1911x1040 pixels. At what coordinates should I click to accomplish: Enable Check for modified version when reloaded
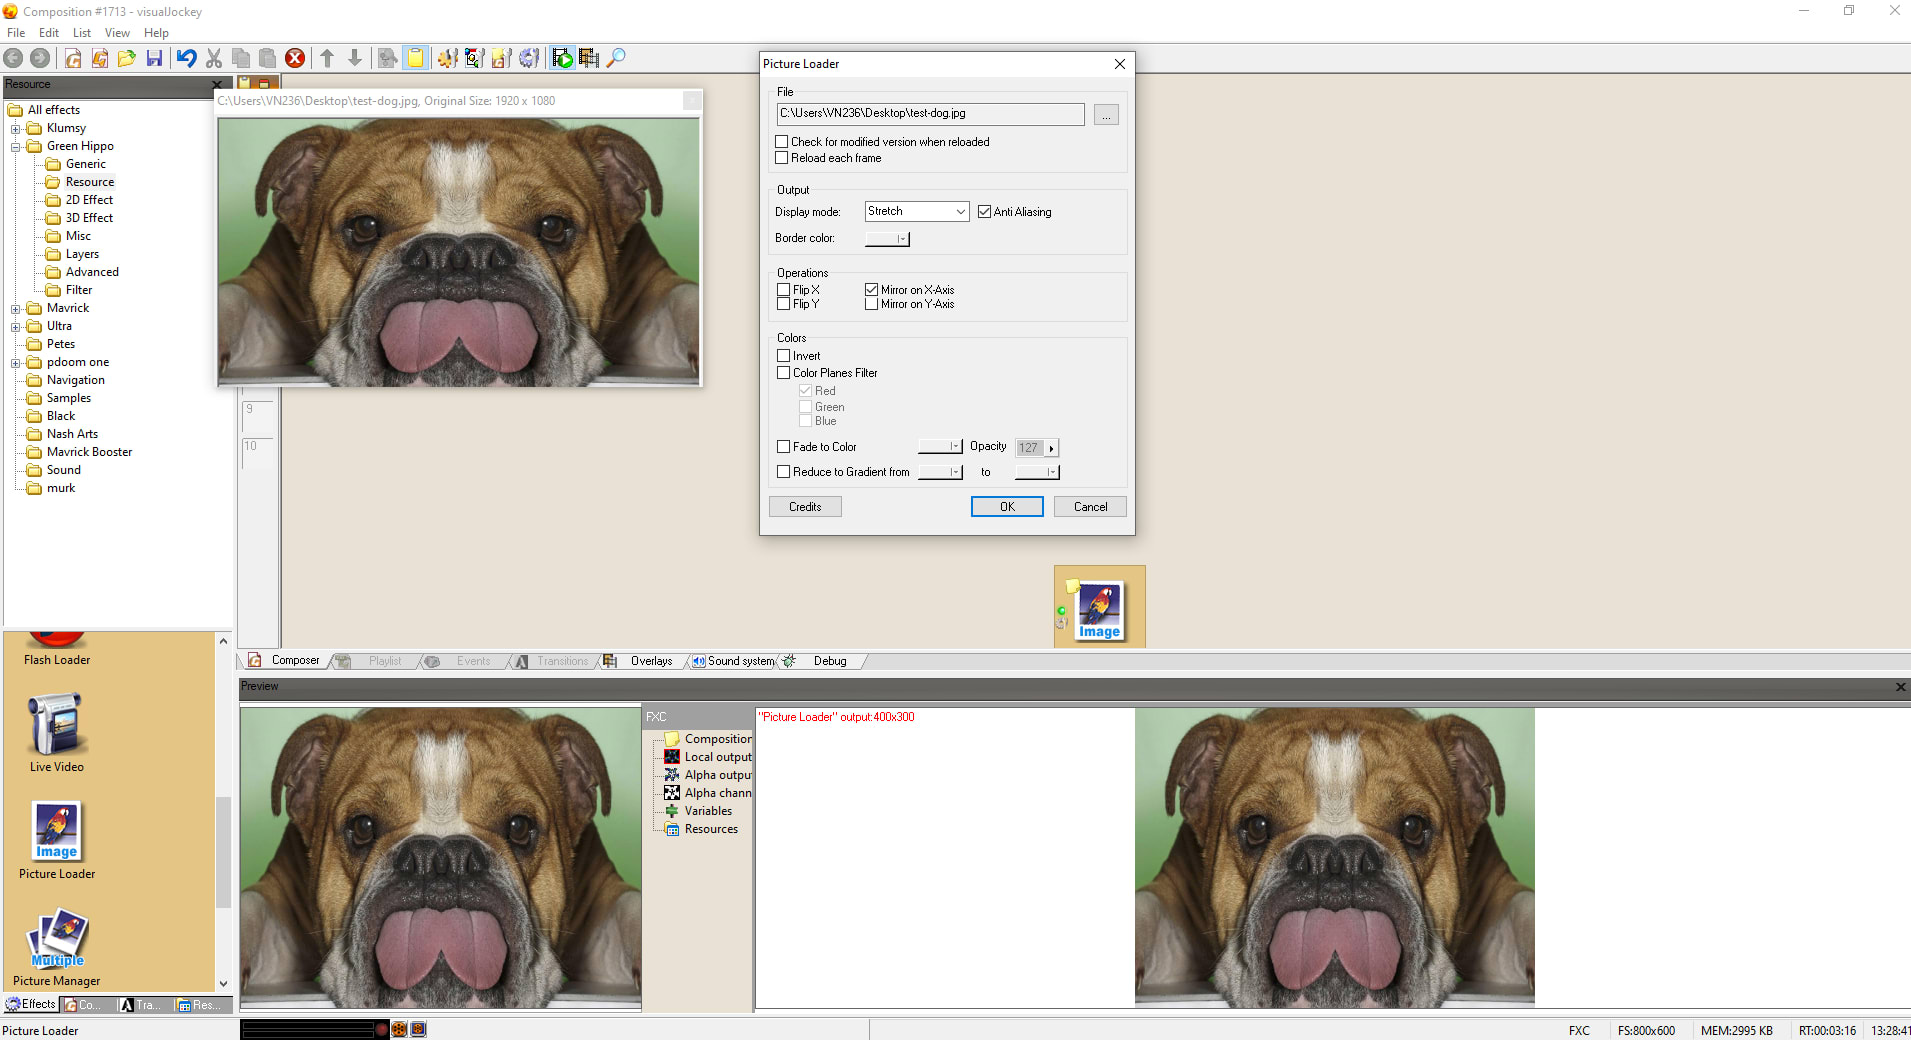[782, 142]
